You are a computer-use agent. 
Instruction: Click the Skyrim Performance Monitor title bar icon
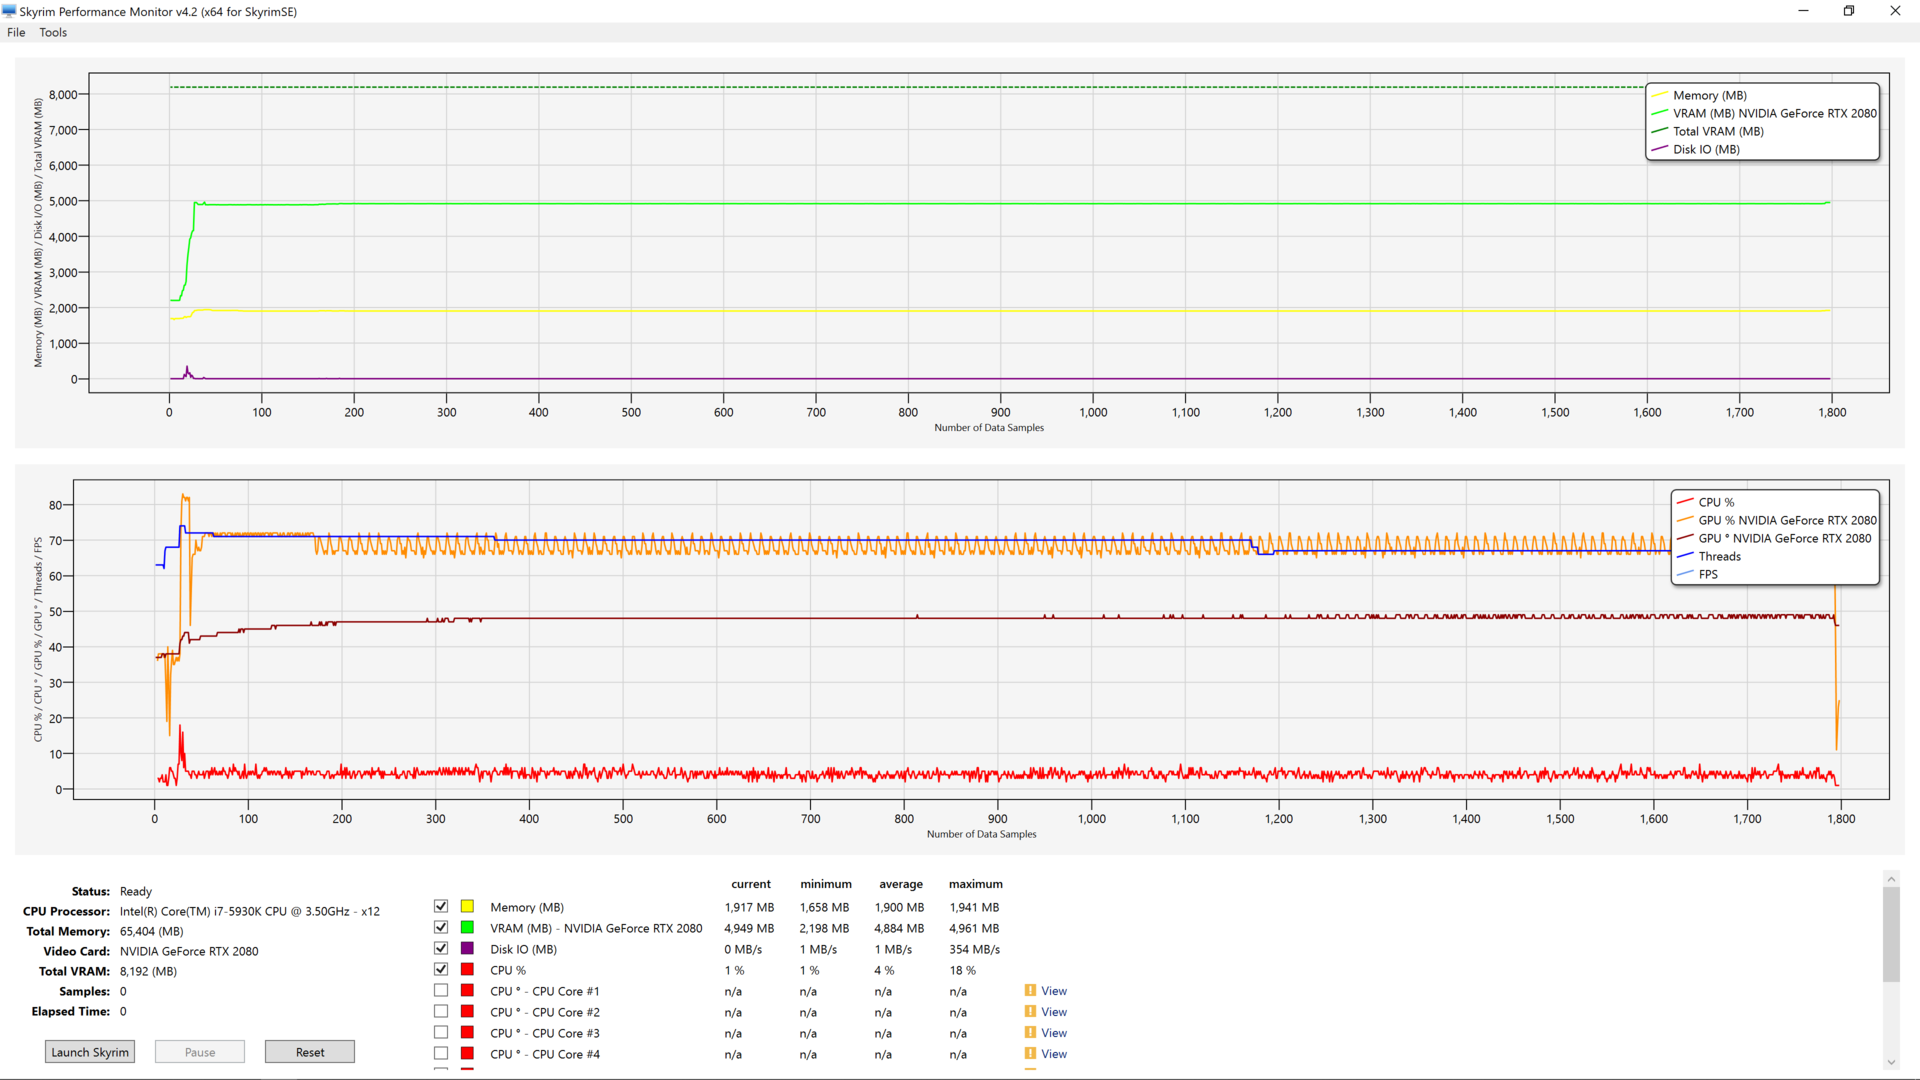(x=10, y=11)
